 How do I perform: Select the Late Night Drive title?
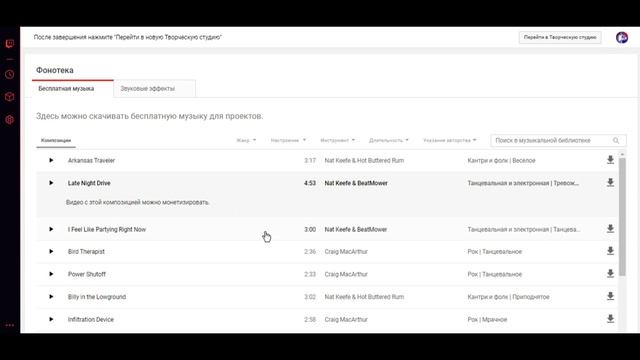point(89,183)
